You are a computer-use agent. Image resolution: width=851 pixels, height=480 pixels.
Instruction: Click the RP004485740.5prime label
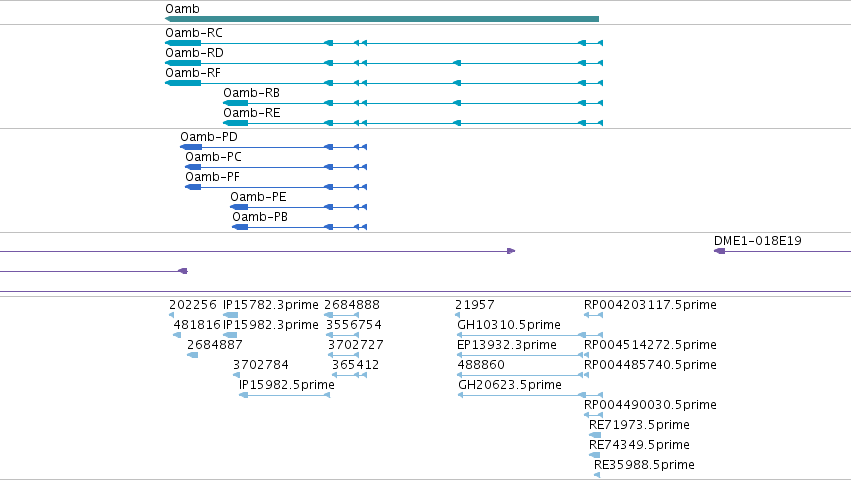[x=650, y=365]
